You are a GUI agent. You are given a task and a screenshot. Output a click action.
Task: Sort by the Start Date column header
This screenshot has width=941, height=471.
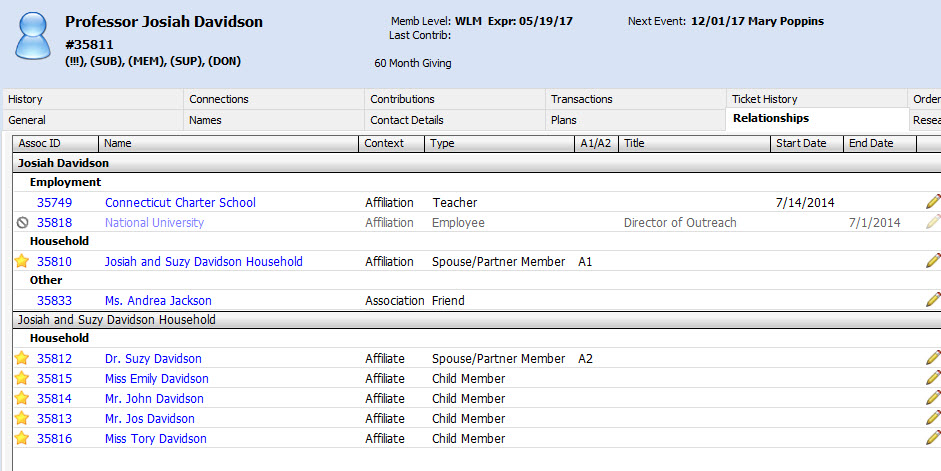(801, 143)
